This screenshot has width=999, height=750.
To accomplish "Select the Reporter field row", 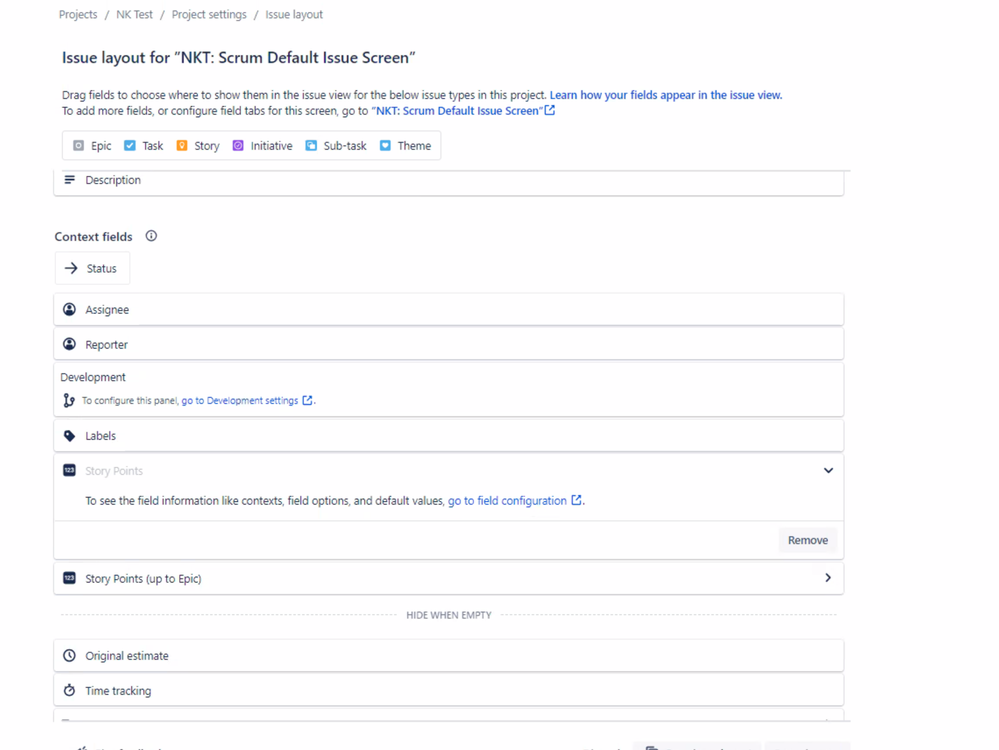I will (449, 344).
